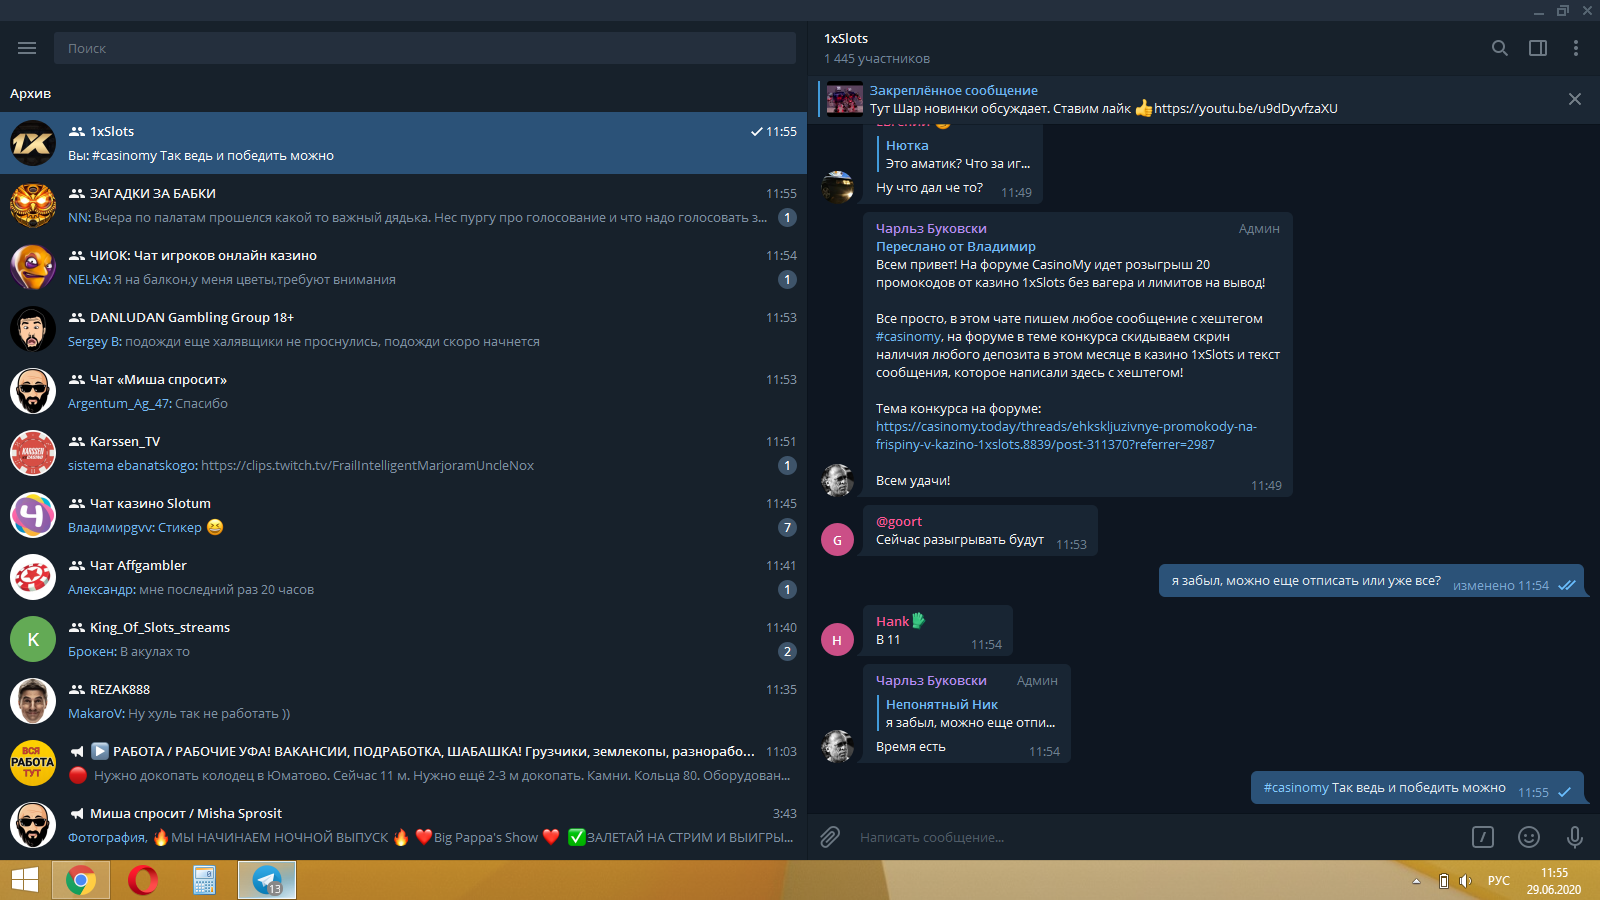Click avatar beside the 'Всем удачи!' message
Screen dimensions: 1600x900
click(837, 480)
